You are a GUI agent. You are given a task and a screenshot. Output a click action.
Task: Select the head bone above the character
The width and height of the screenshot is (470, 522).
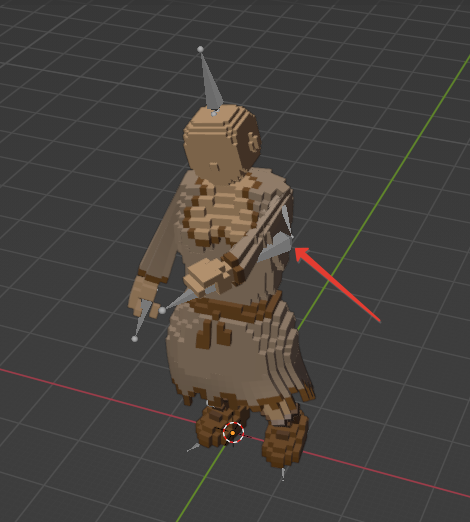[211, 82]
